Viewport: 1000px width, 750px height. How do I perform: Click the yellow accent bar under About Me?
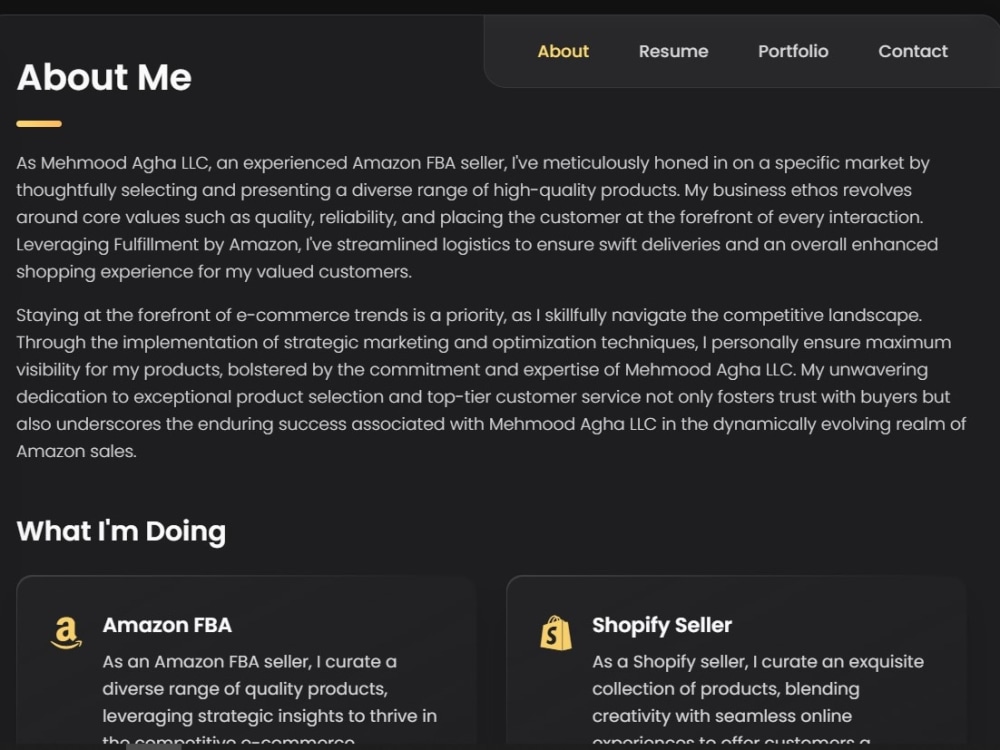(x=39, y=124)
